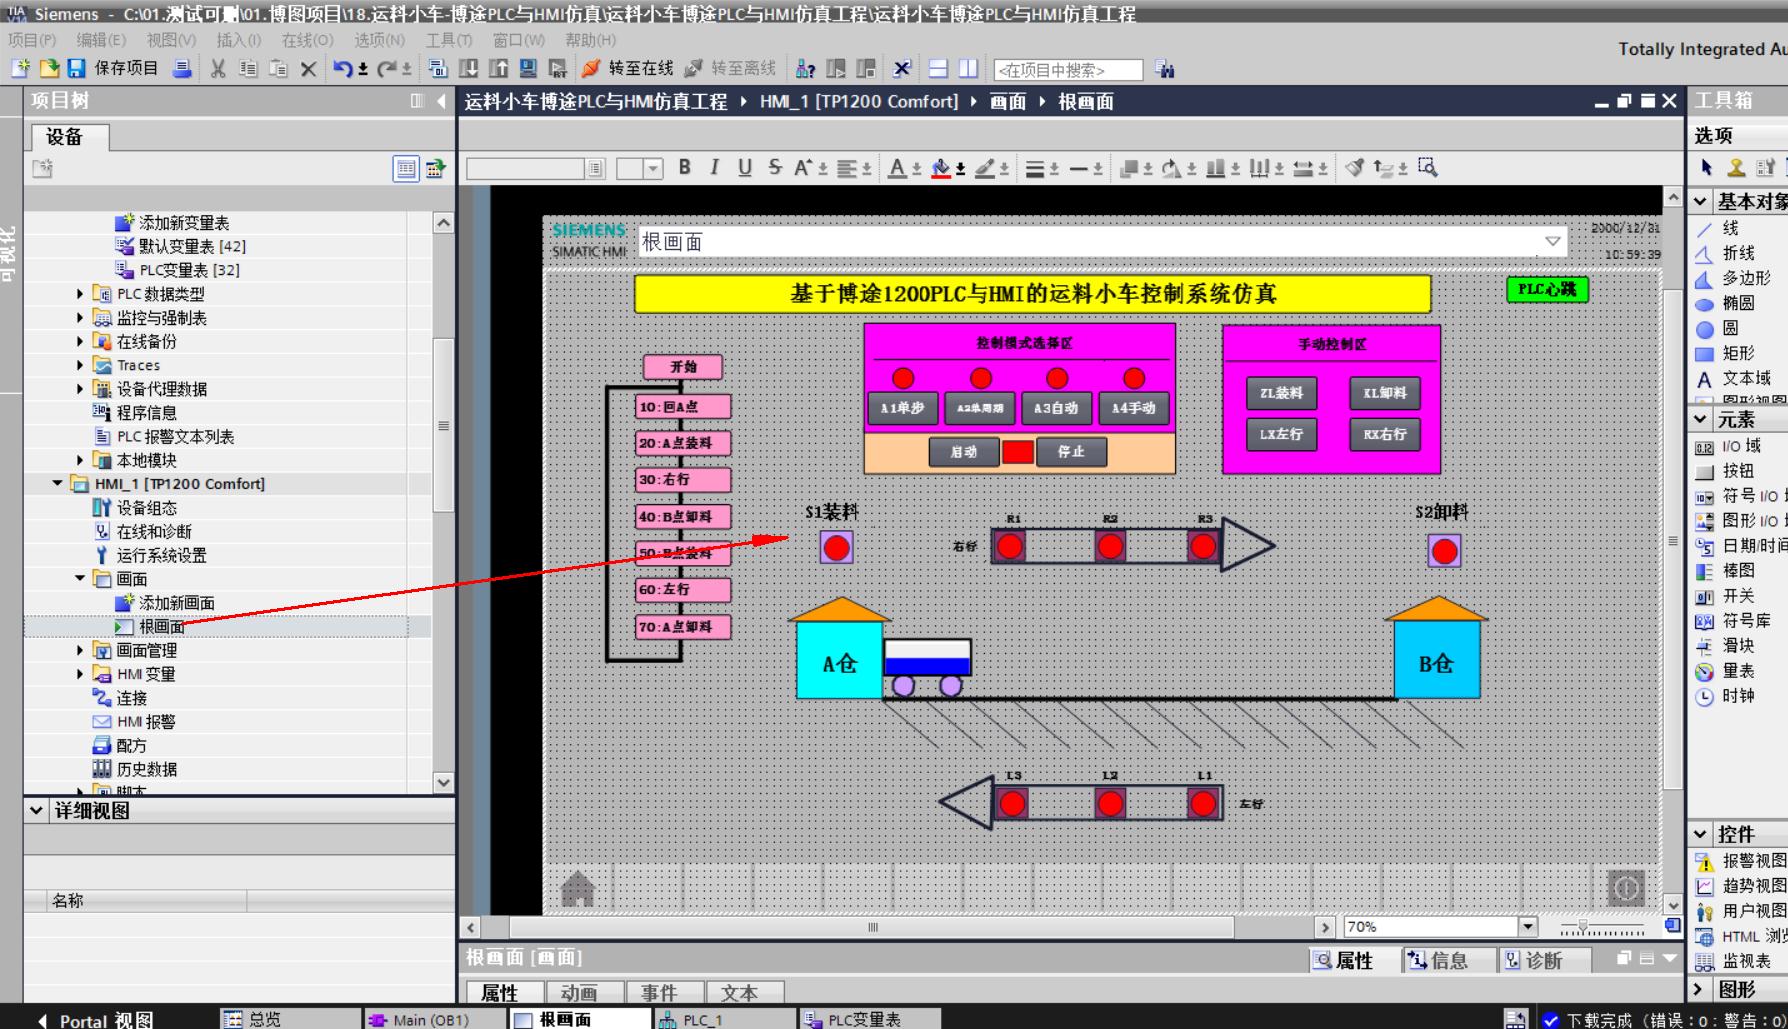Select the Text Field tool

[x=1705, y=379]
